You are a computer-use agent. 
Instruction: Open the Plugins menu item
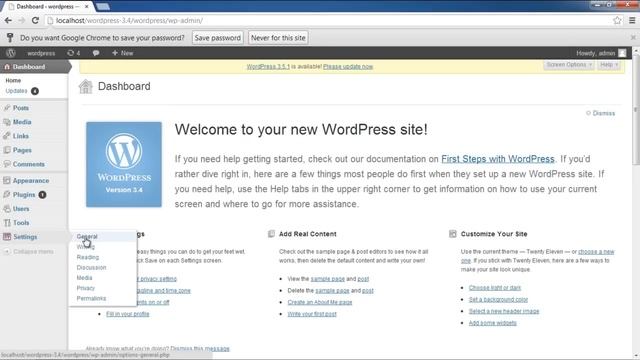pos(24,195)
